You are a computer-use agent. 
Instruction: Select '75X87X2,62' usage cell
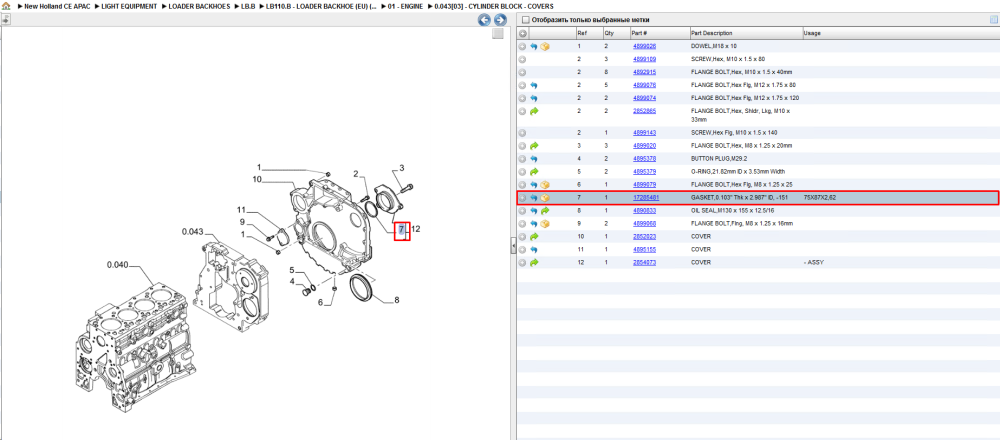[x=820, y=198]
